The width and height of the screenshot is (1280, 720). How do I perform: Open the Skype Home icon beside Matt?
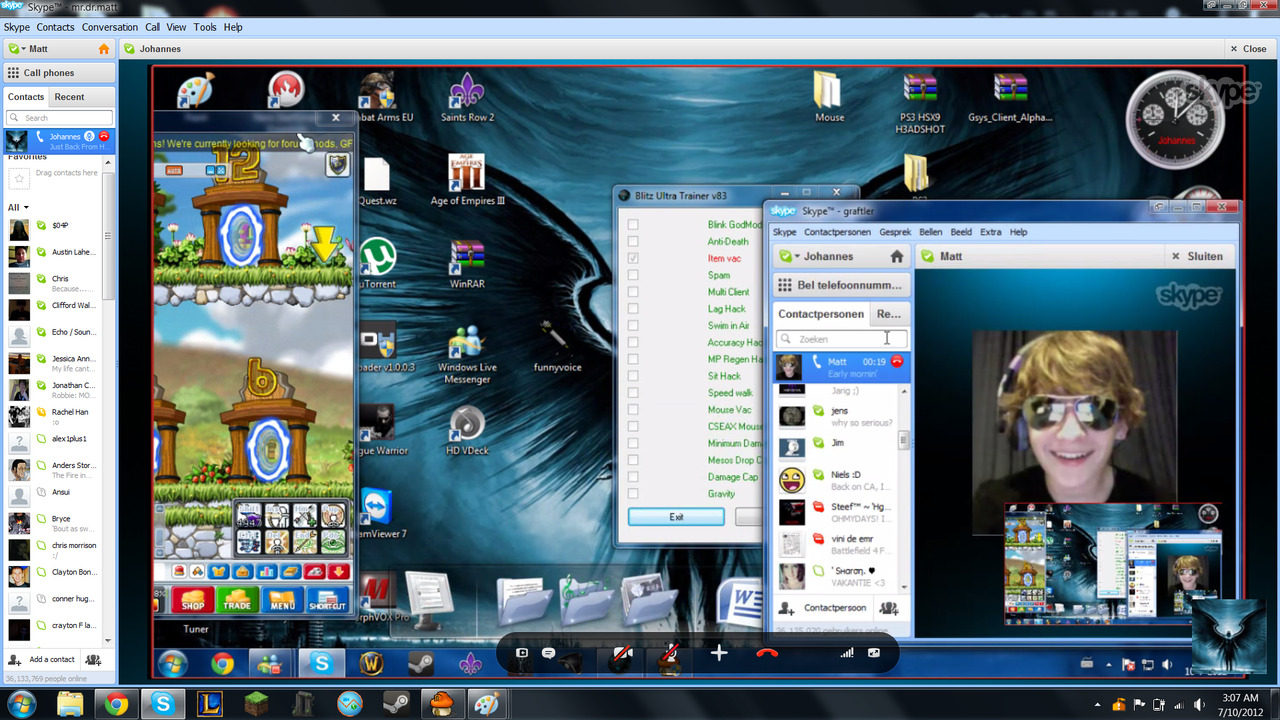[104, 49]
